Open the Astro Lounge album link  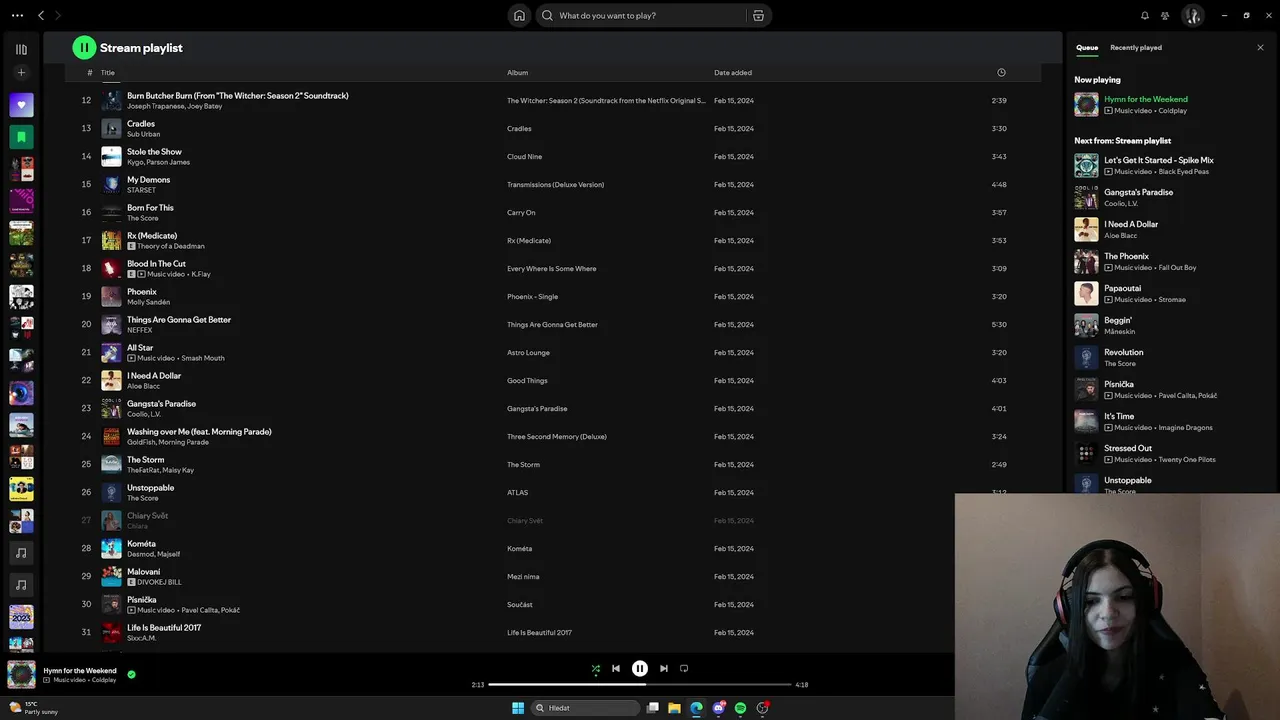point(528,353)
